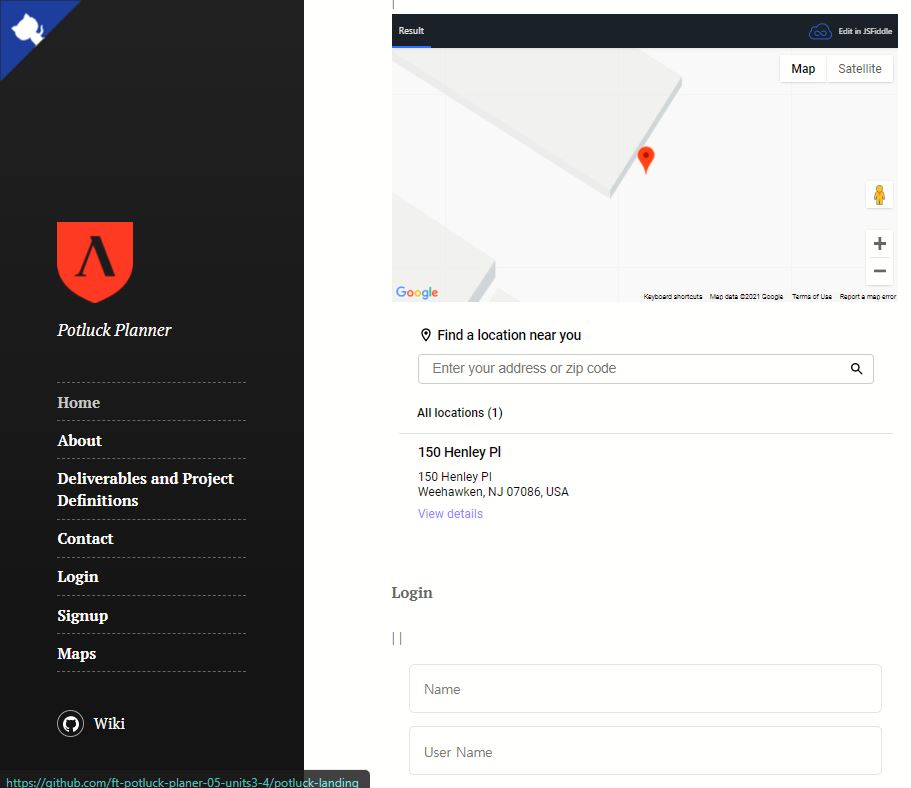
Task: Click the GitHub icon beside Wiki
Action: 70,724
